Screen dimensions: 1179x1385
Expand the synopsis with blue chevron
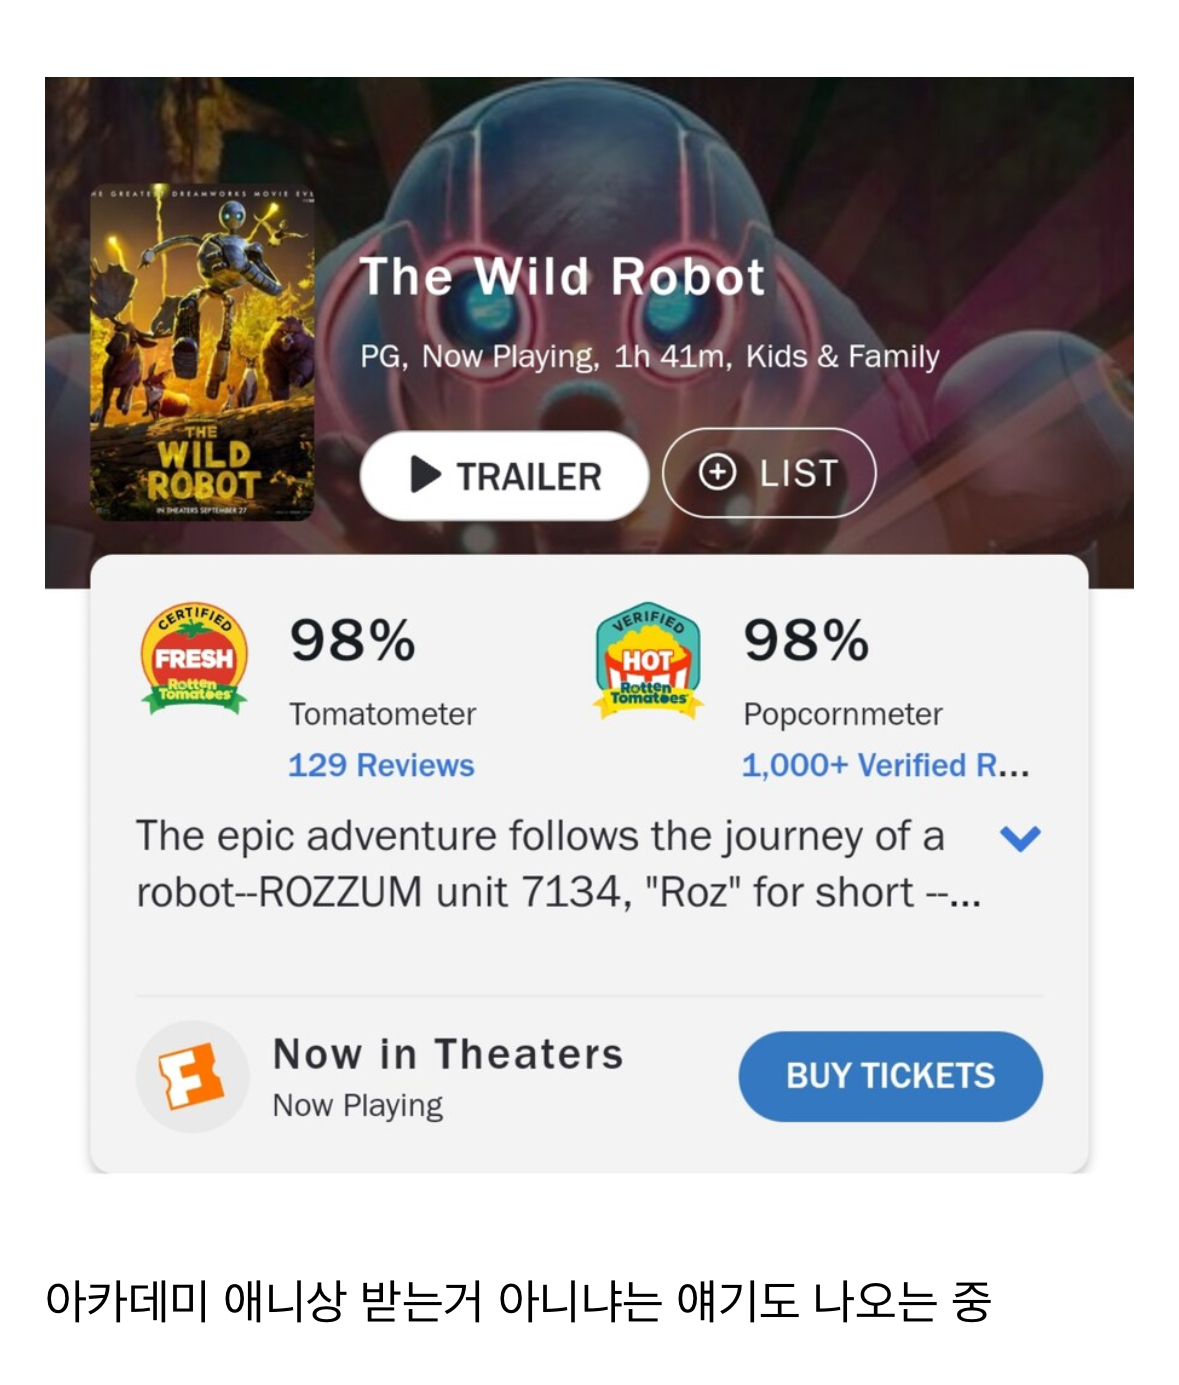click(x=1021, y=838)
